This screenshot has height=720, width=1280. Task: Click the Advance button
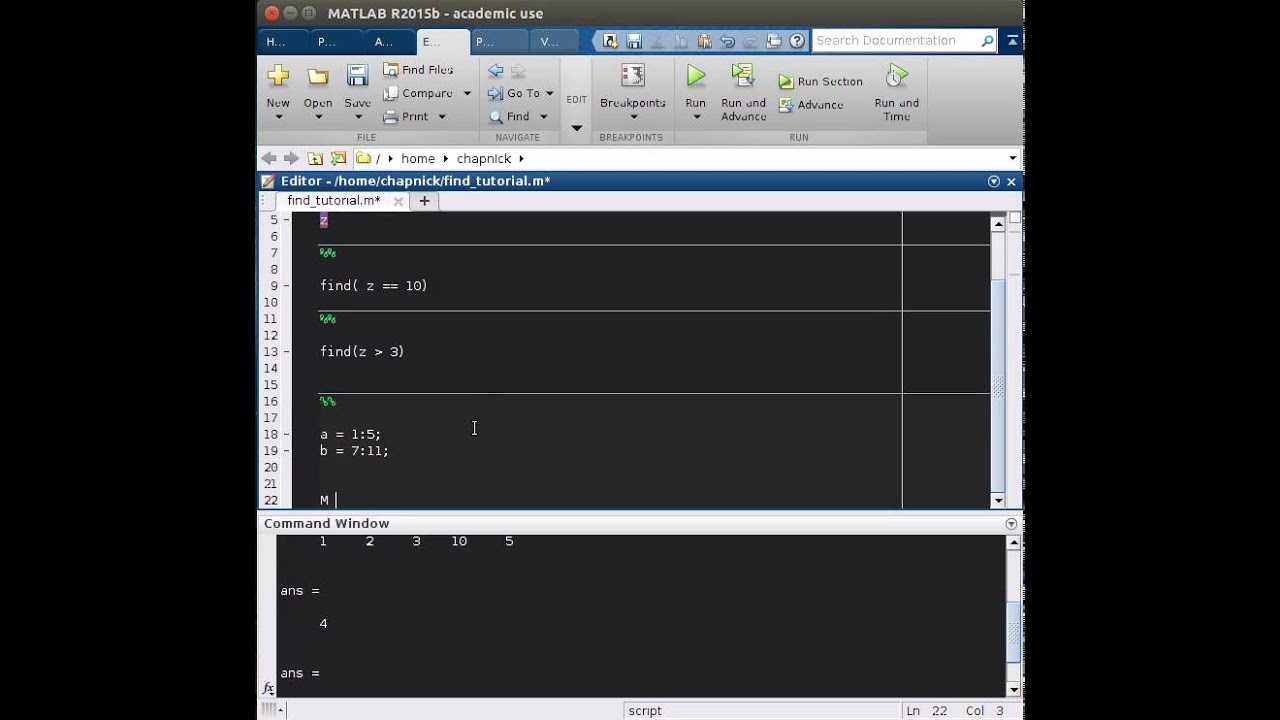[811, 105]
